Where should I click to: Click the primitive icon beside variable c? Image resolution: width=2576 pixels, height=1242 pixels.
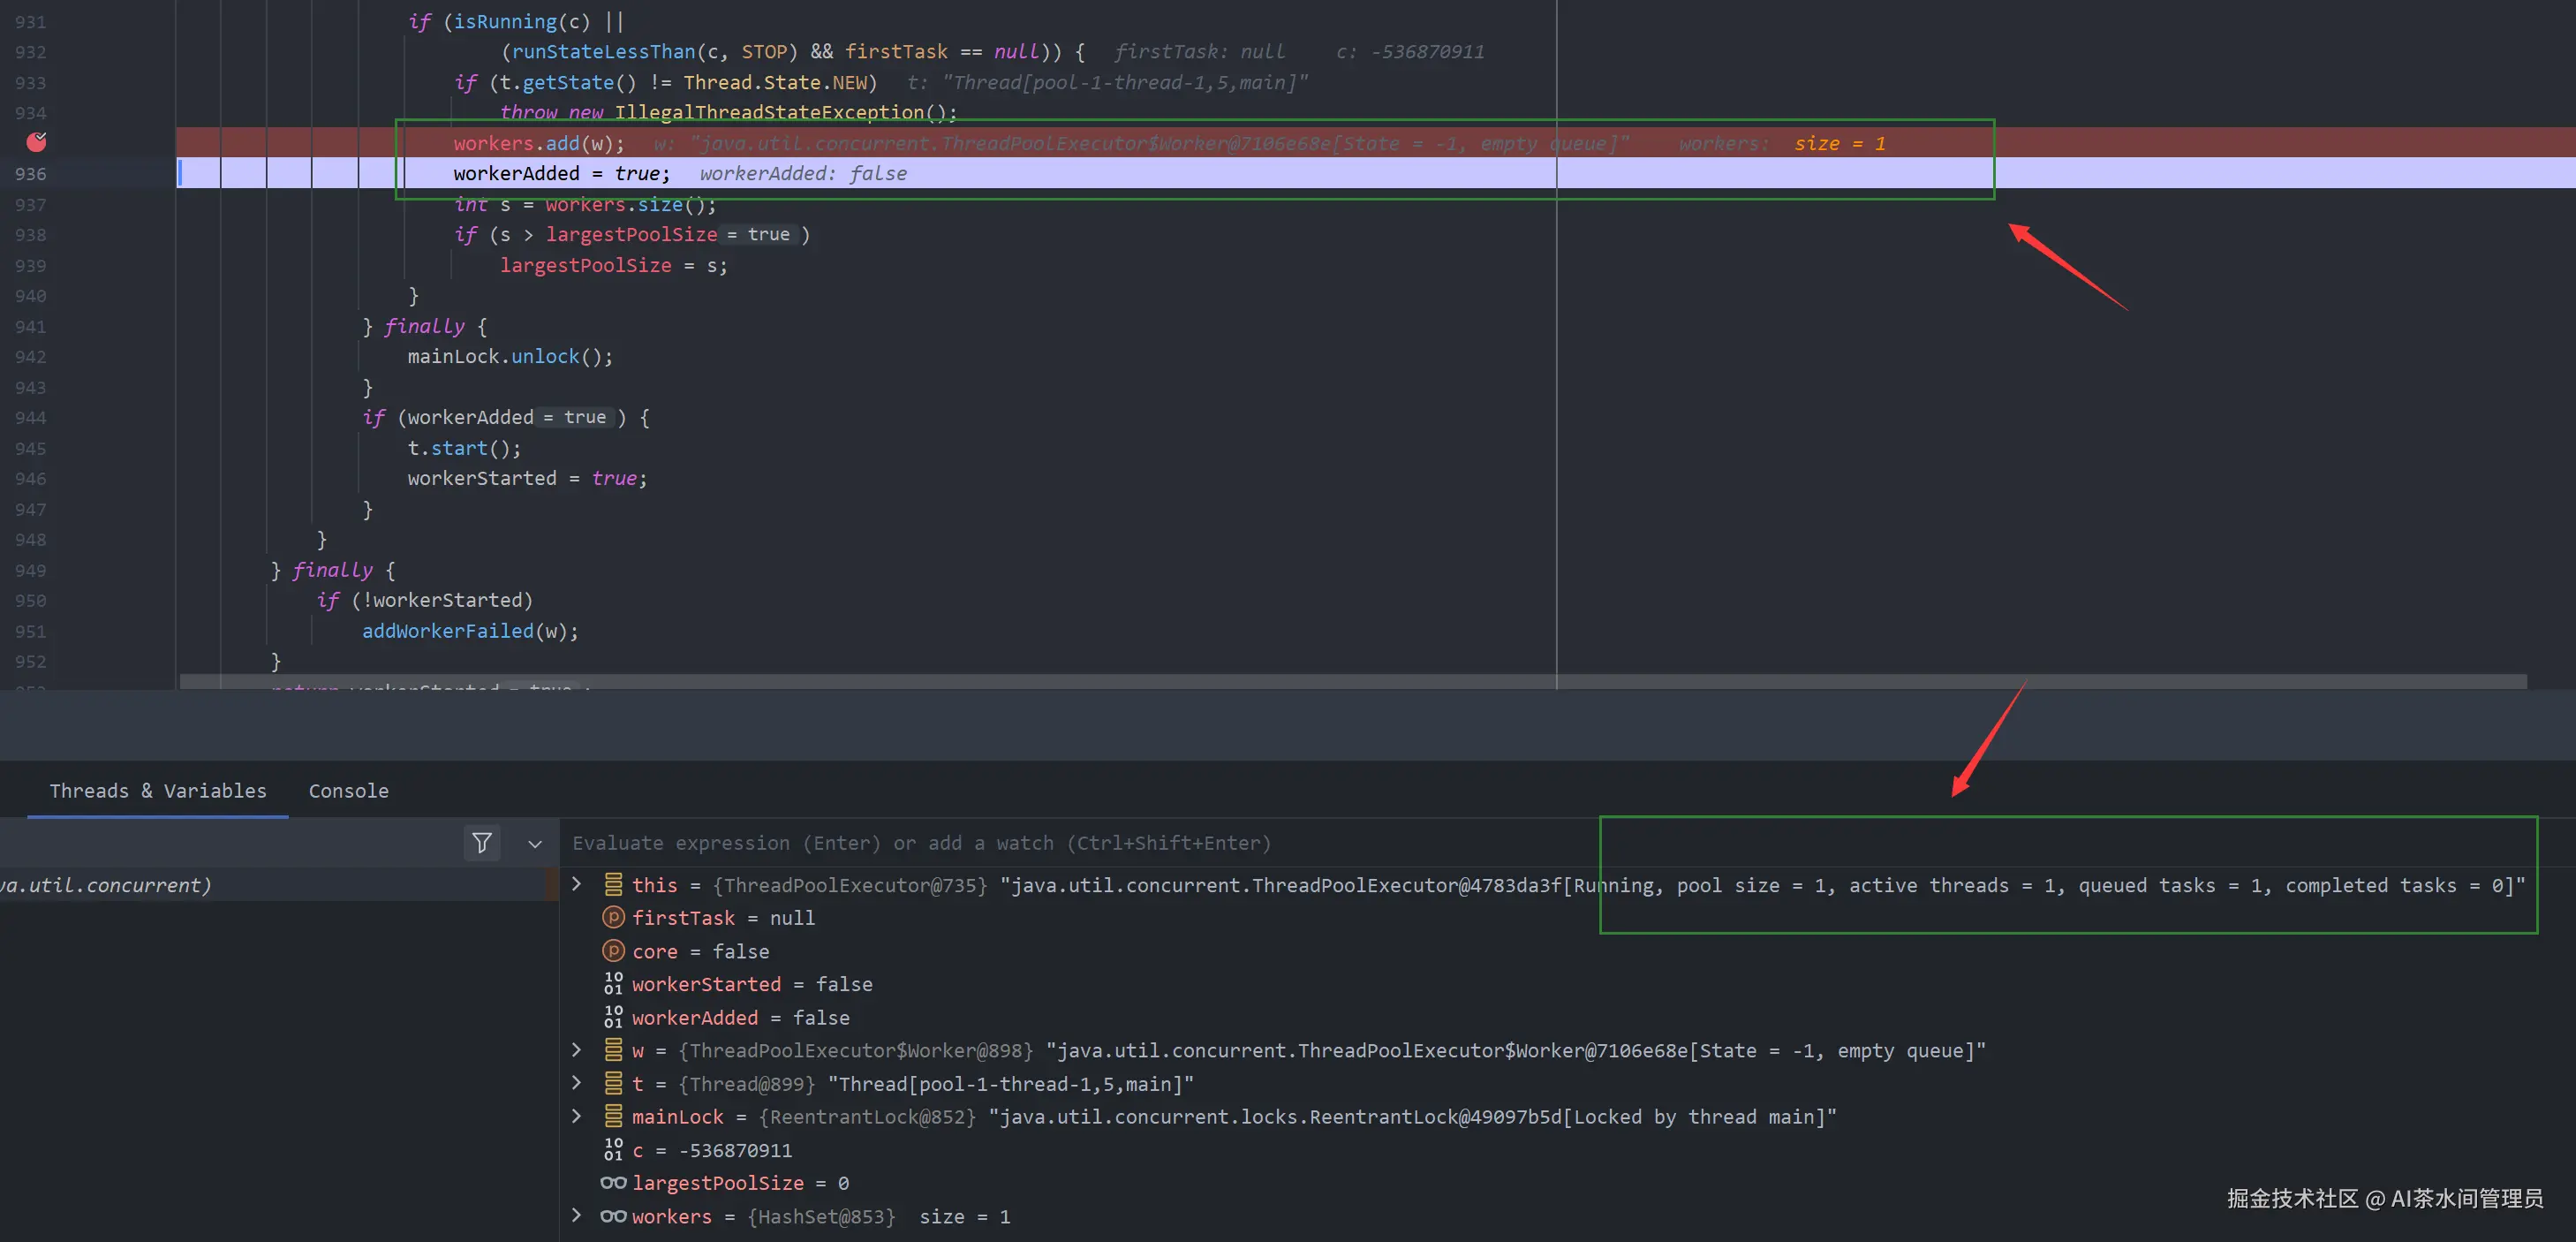pyautogui.click(x=613, y=1150)
